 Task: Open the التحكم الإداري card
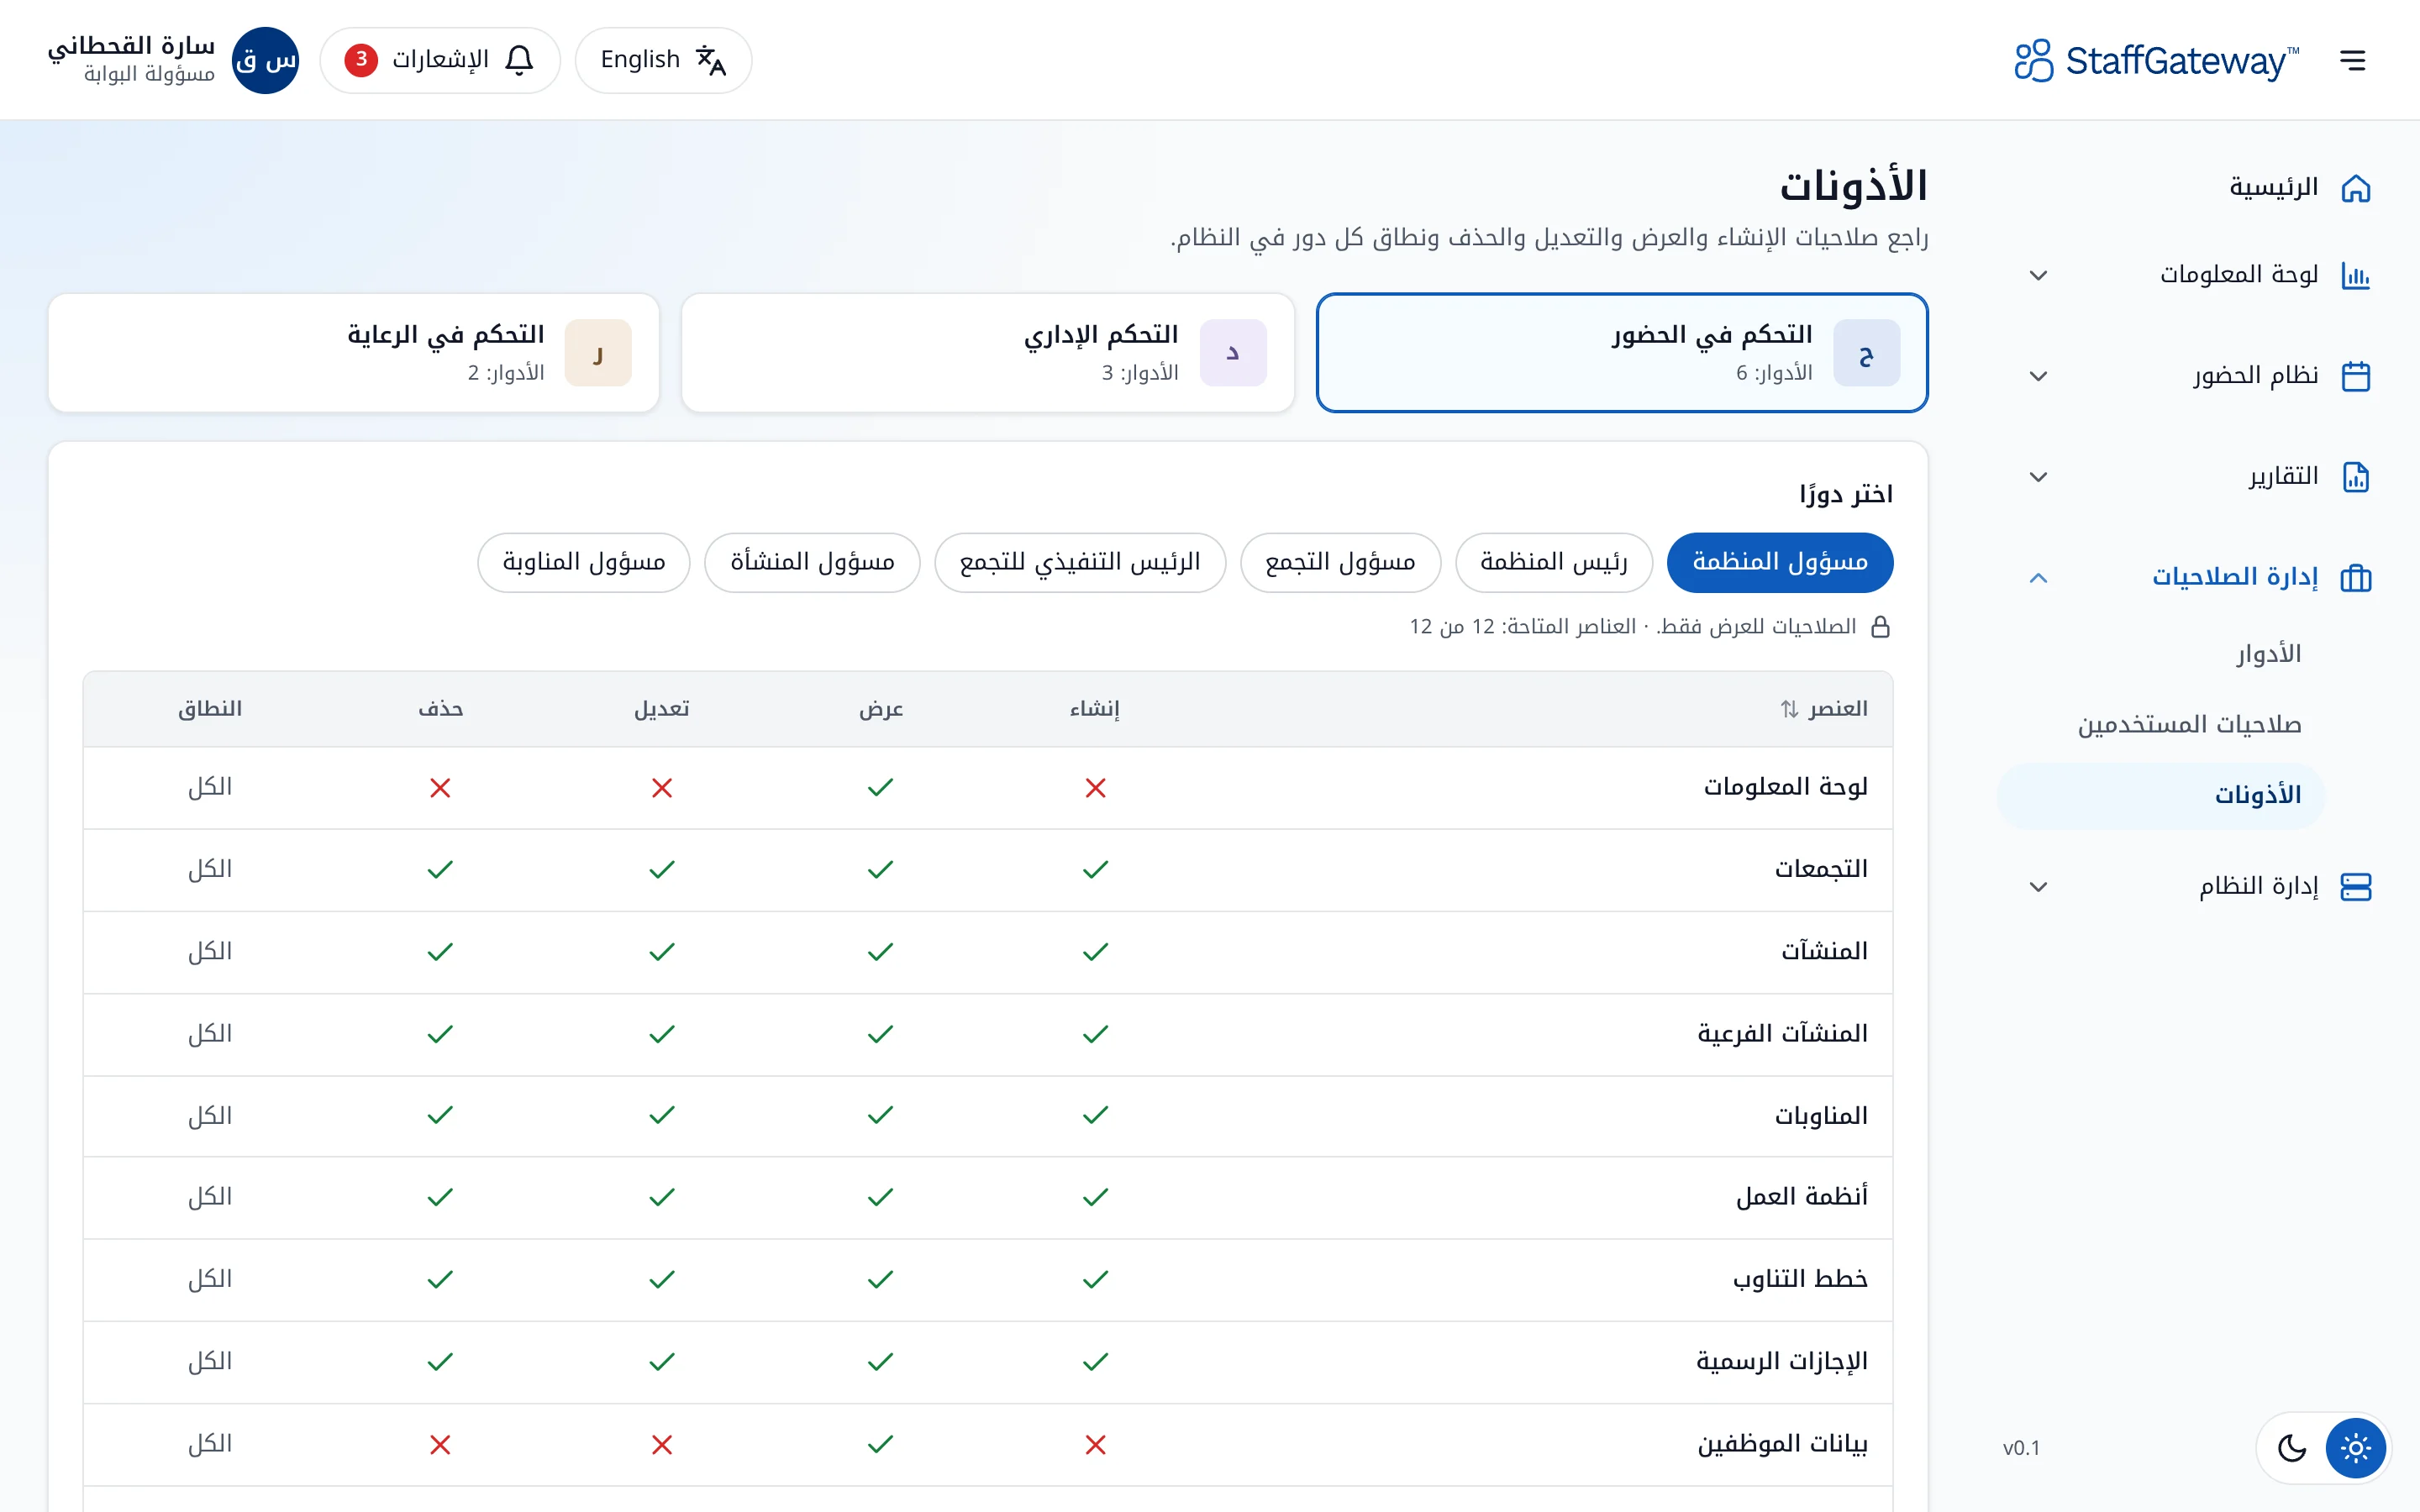point(988,353)
